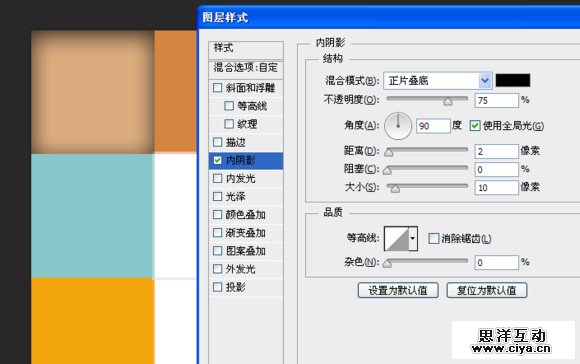Click the angle dial control
The image size is (580, 364).
pos(398,126)
